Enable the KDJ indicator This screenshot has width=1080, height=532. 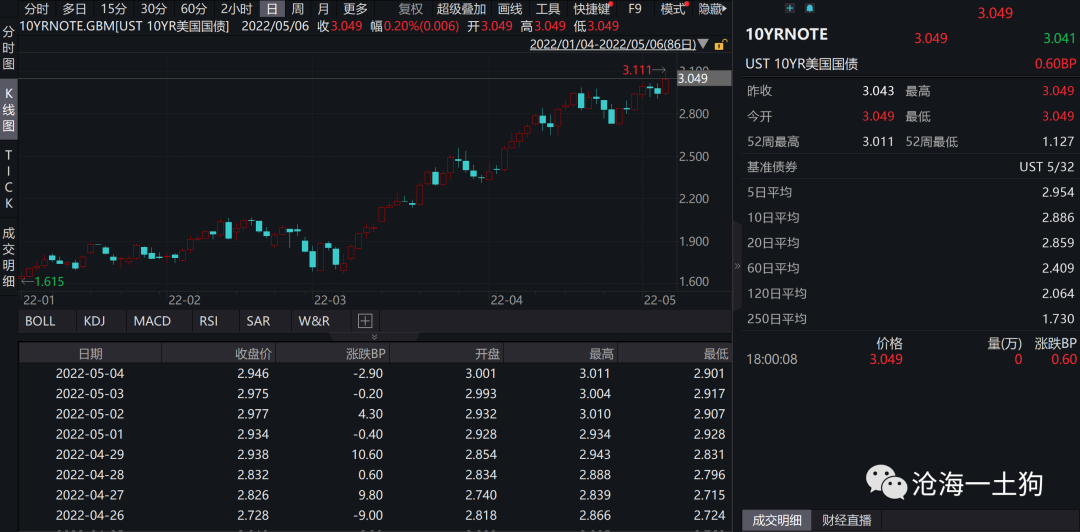click(x=96, y=320)
